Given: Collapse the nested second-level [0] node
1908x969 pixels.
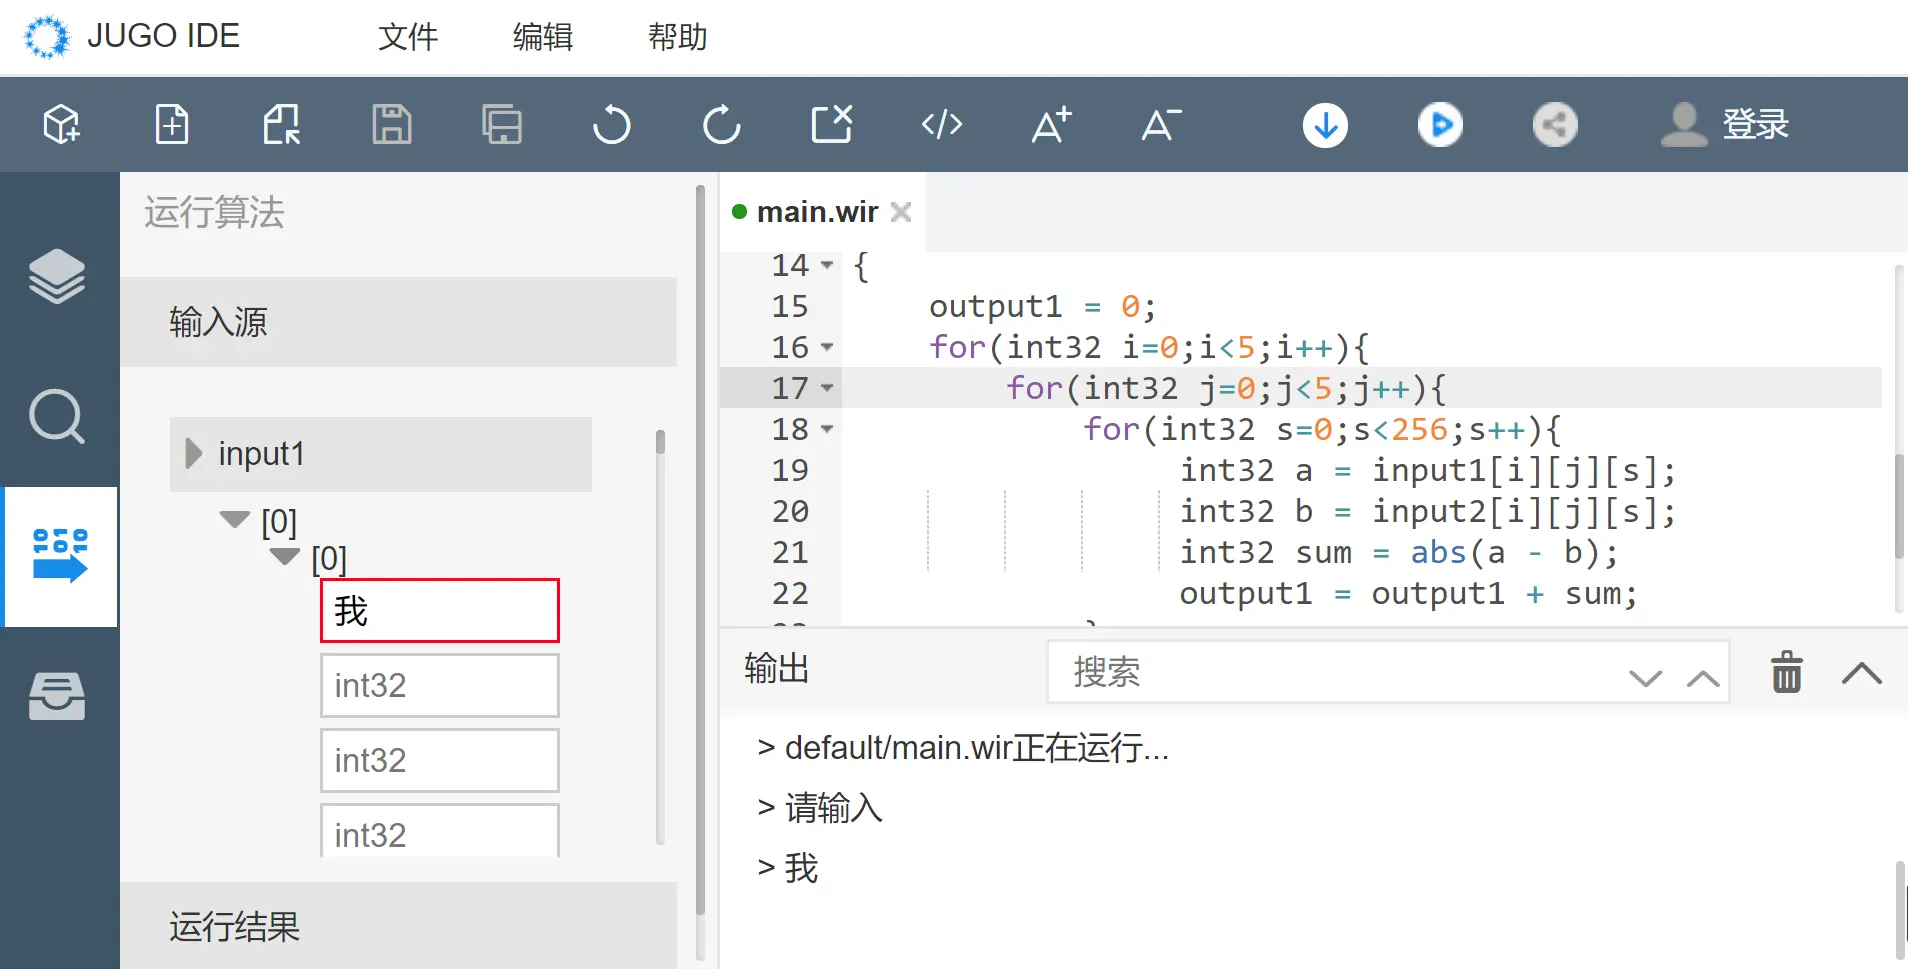Looking at the screenshot, I should coord(285,556).
